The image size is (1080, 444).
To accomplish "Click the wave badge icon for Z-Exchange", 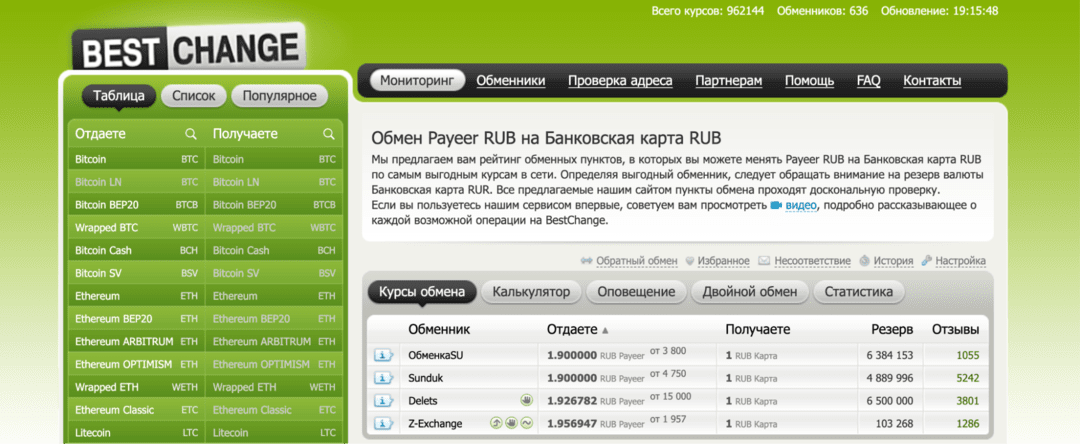I will click(x=527, y=423).
